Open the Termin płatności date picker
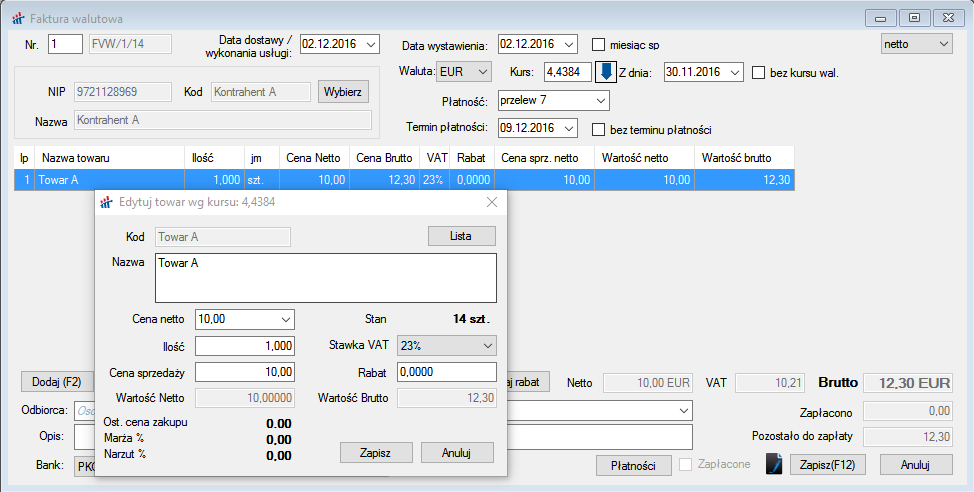974x492 pixels. pyautogui.click(x=569, y=128)
